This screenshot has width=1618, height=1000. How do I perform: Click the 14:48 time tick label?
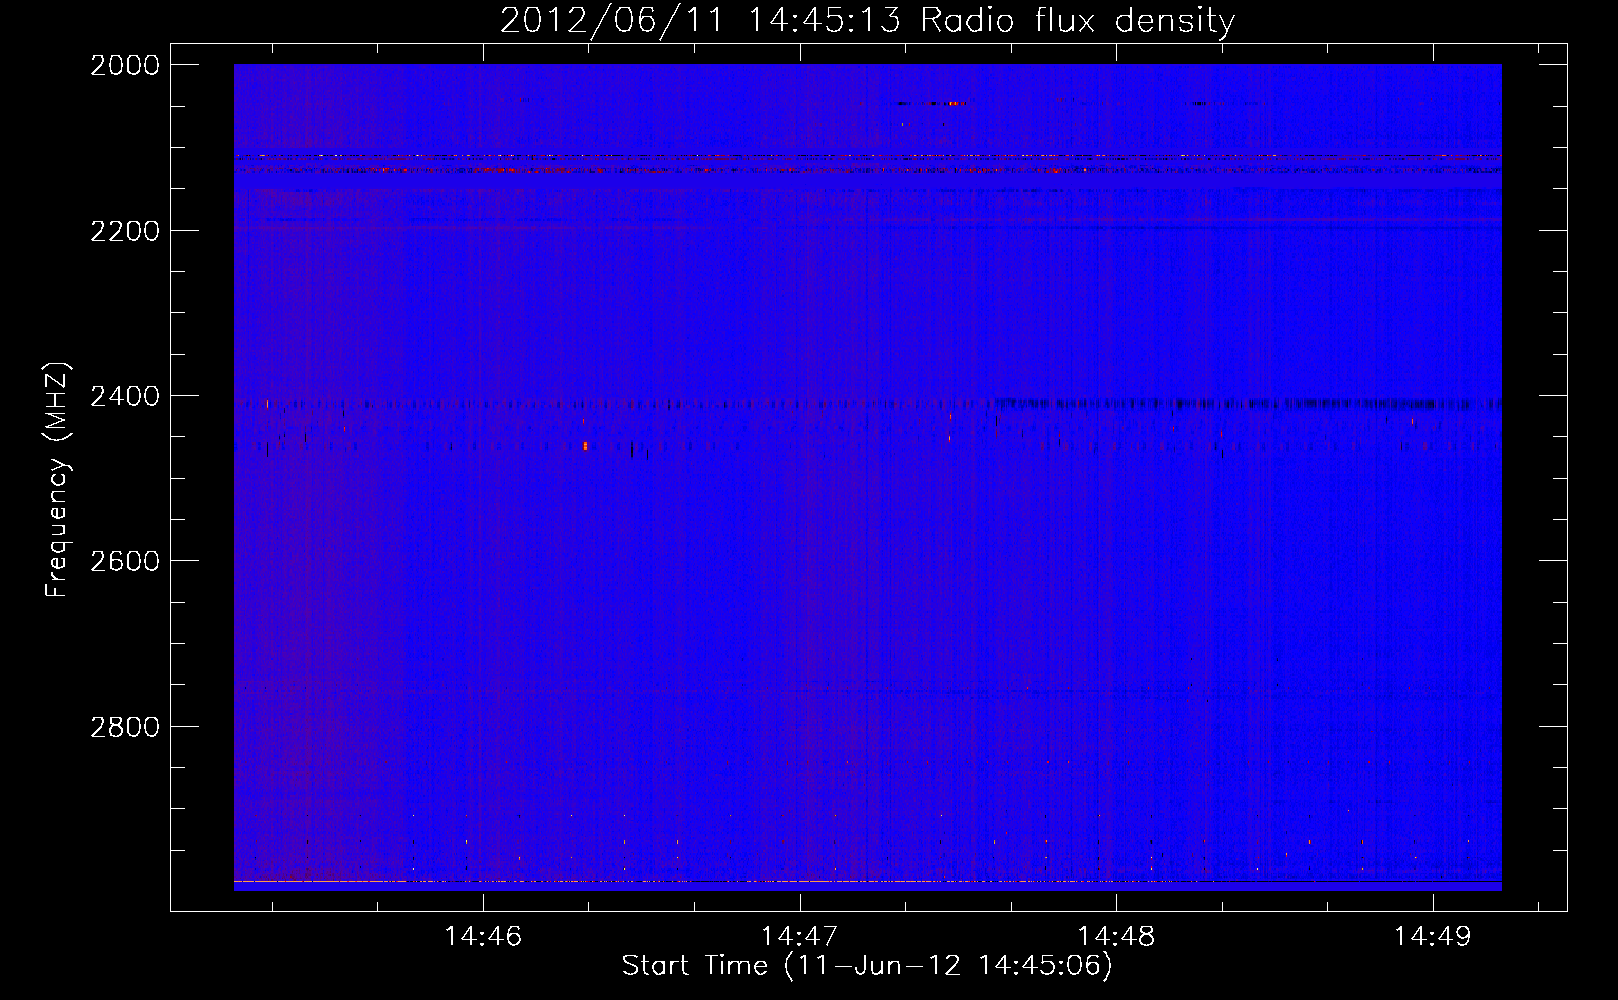1116,937
